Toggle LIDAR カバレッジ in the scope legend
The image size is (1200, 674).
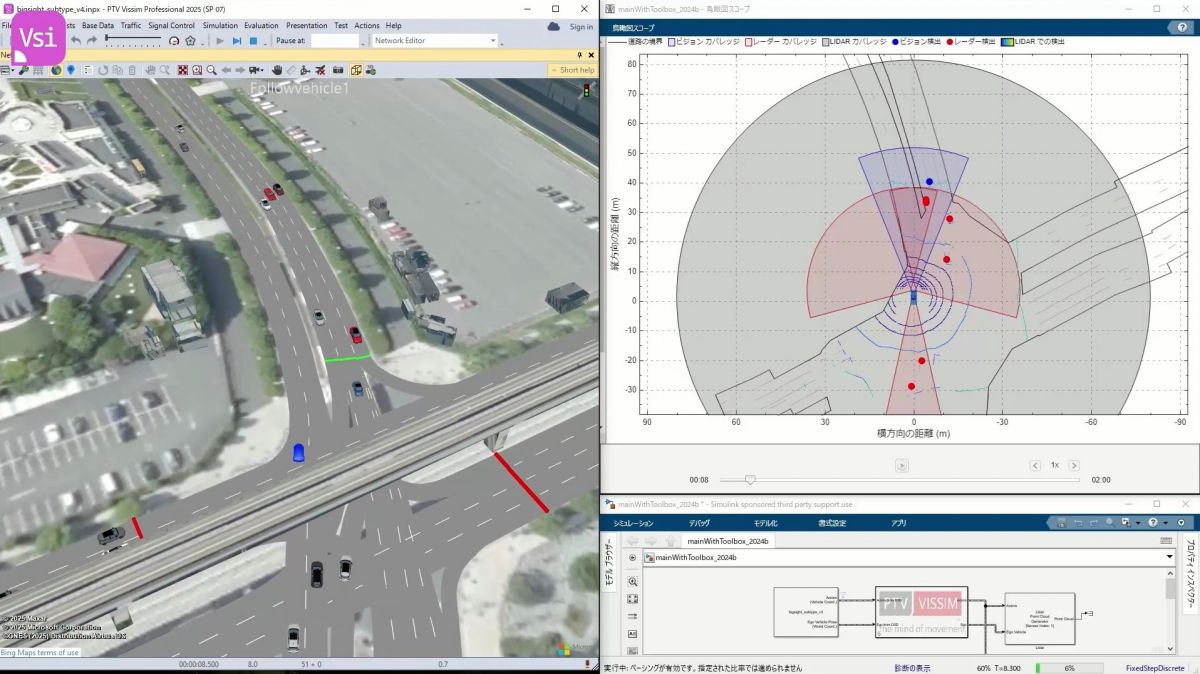pos(824,42)
